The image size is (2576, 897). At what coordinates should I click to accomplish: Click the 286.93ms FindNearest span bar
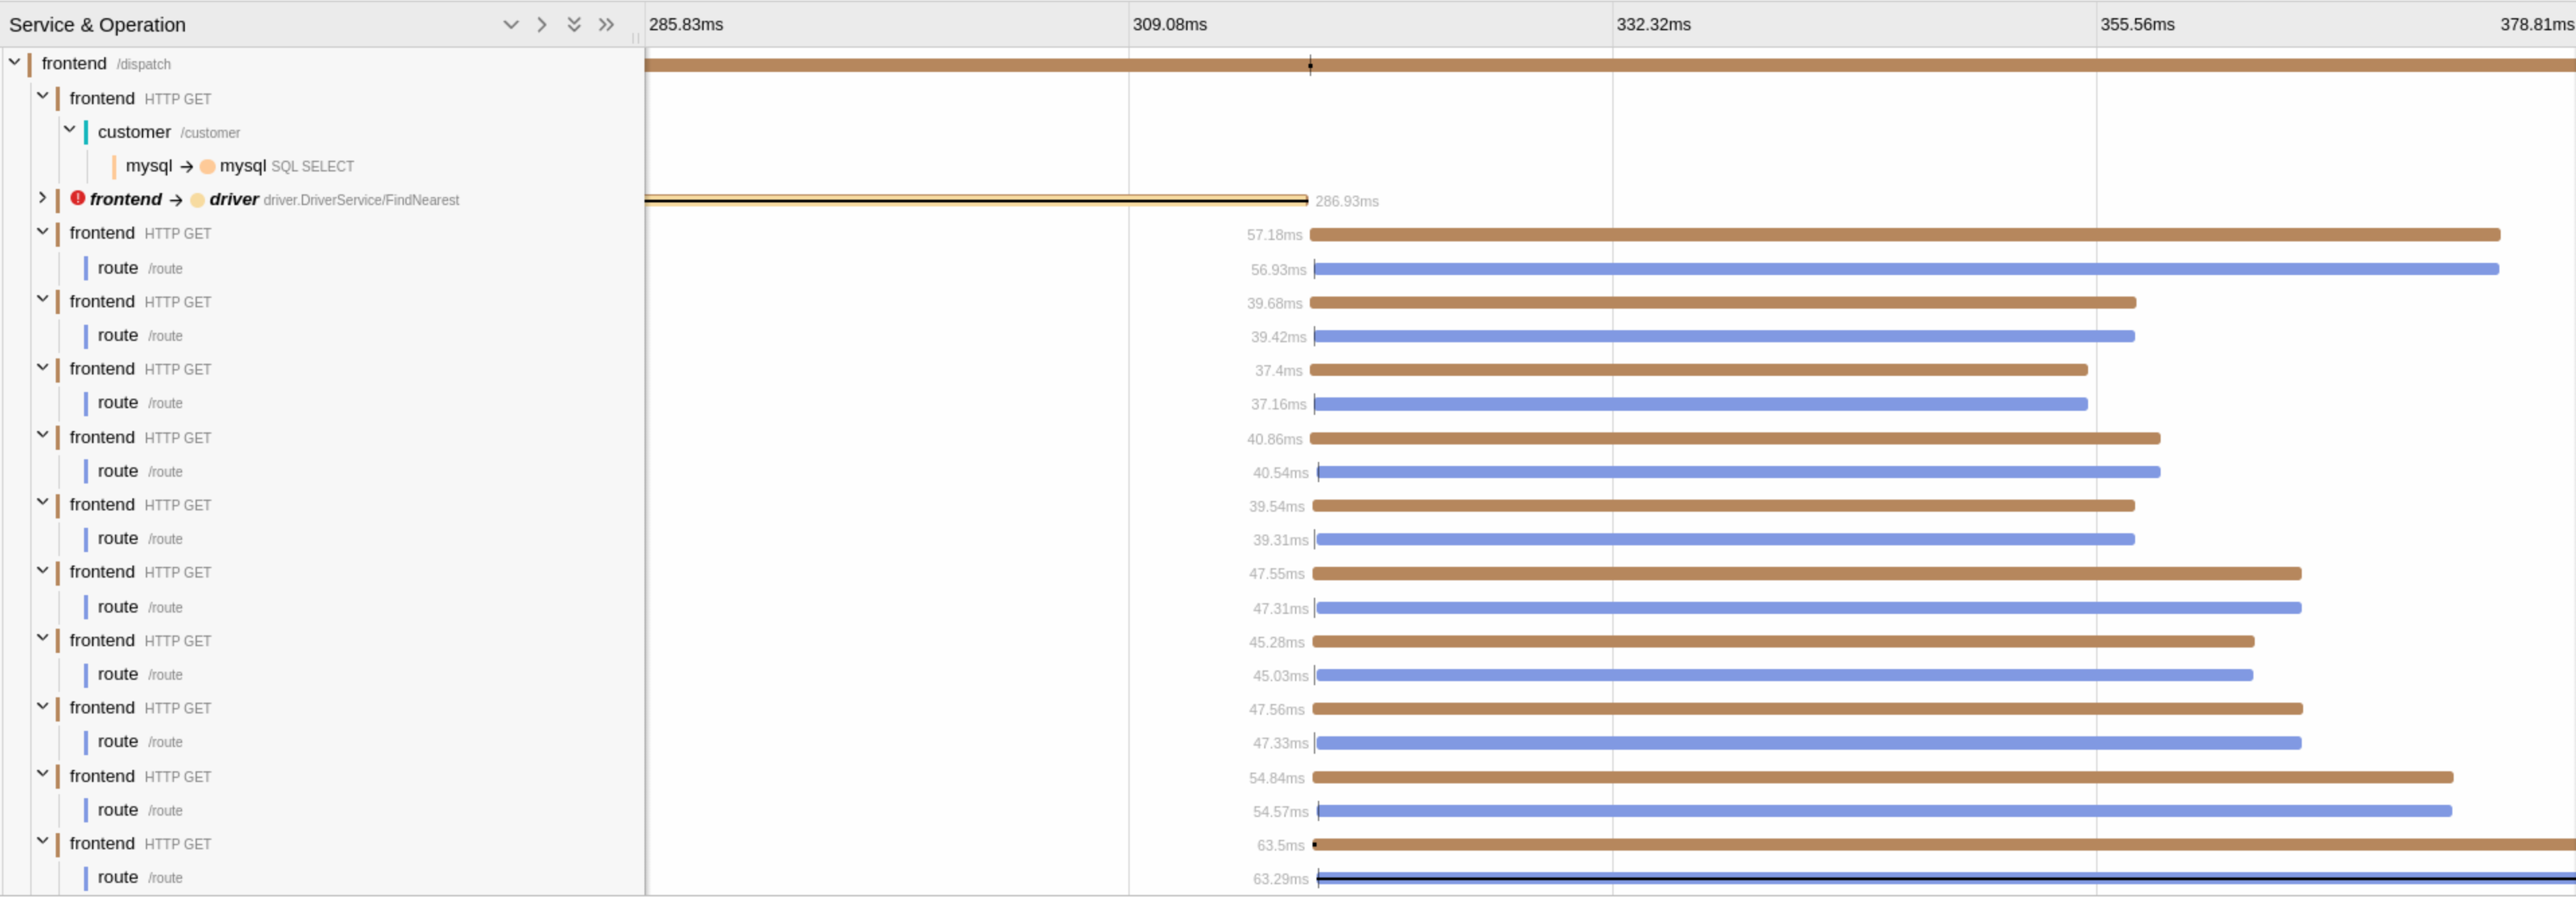pyautogui.click(x=975, y=200)
